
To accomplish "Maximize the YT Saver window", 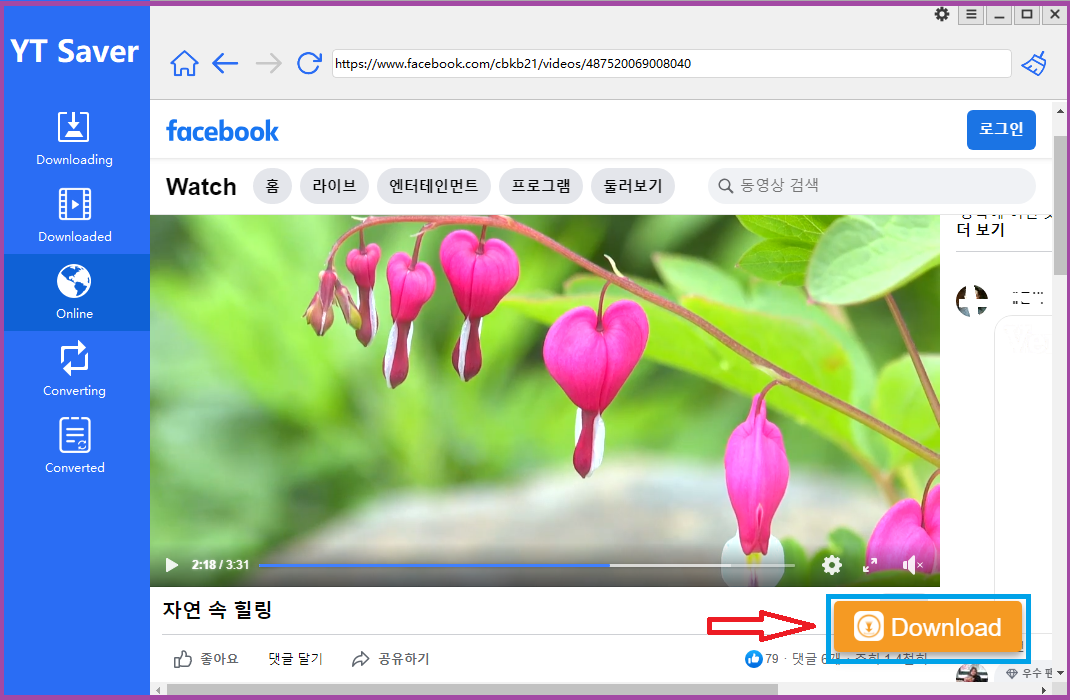I will pyautogui.click(x=1027, y=14).
